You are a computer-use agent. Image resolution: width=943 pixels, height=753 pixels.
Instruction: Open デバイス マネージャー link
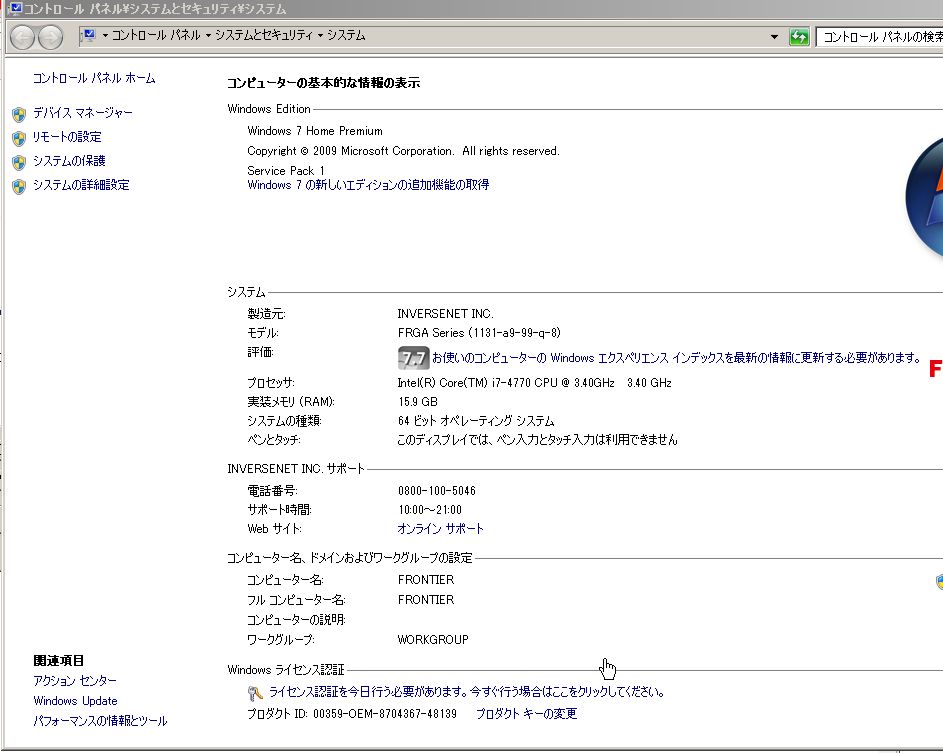point(82,112)
